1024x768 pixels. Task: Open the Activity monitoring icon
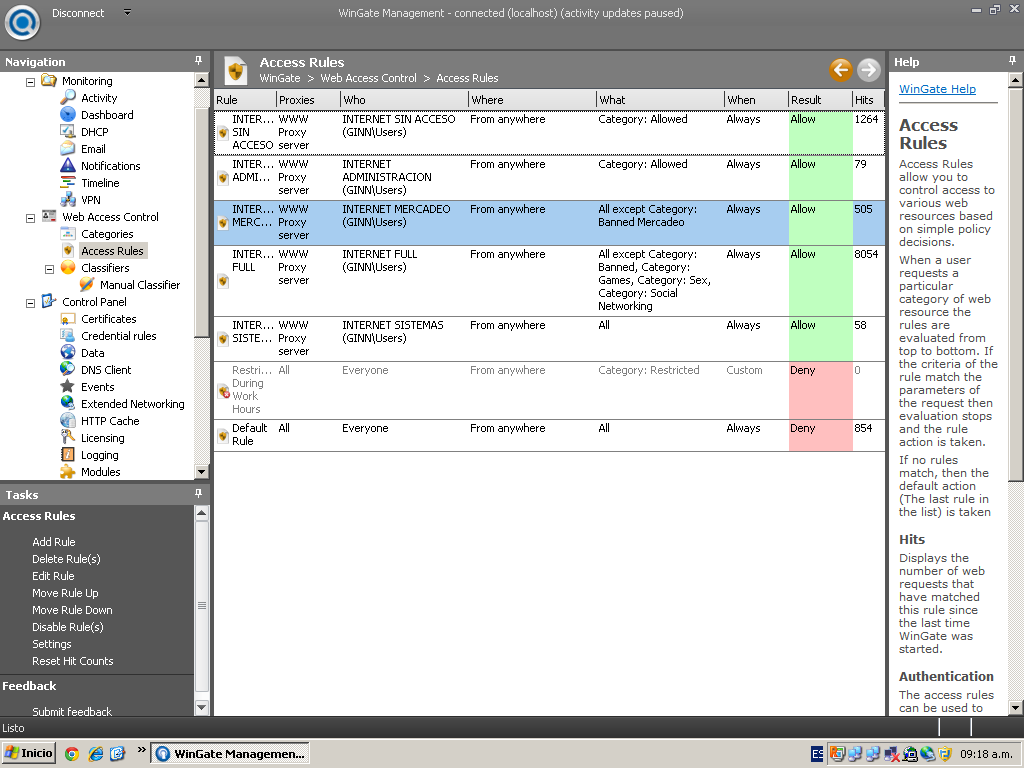point(68,97)
